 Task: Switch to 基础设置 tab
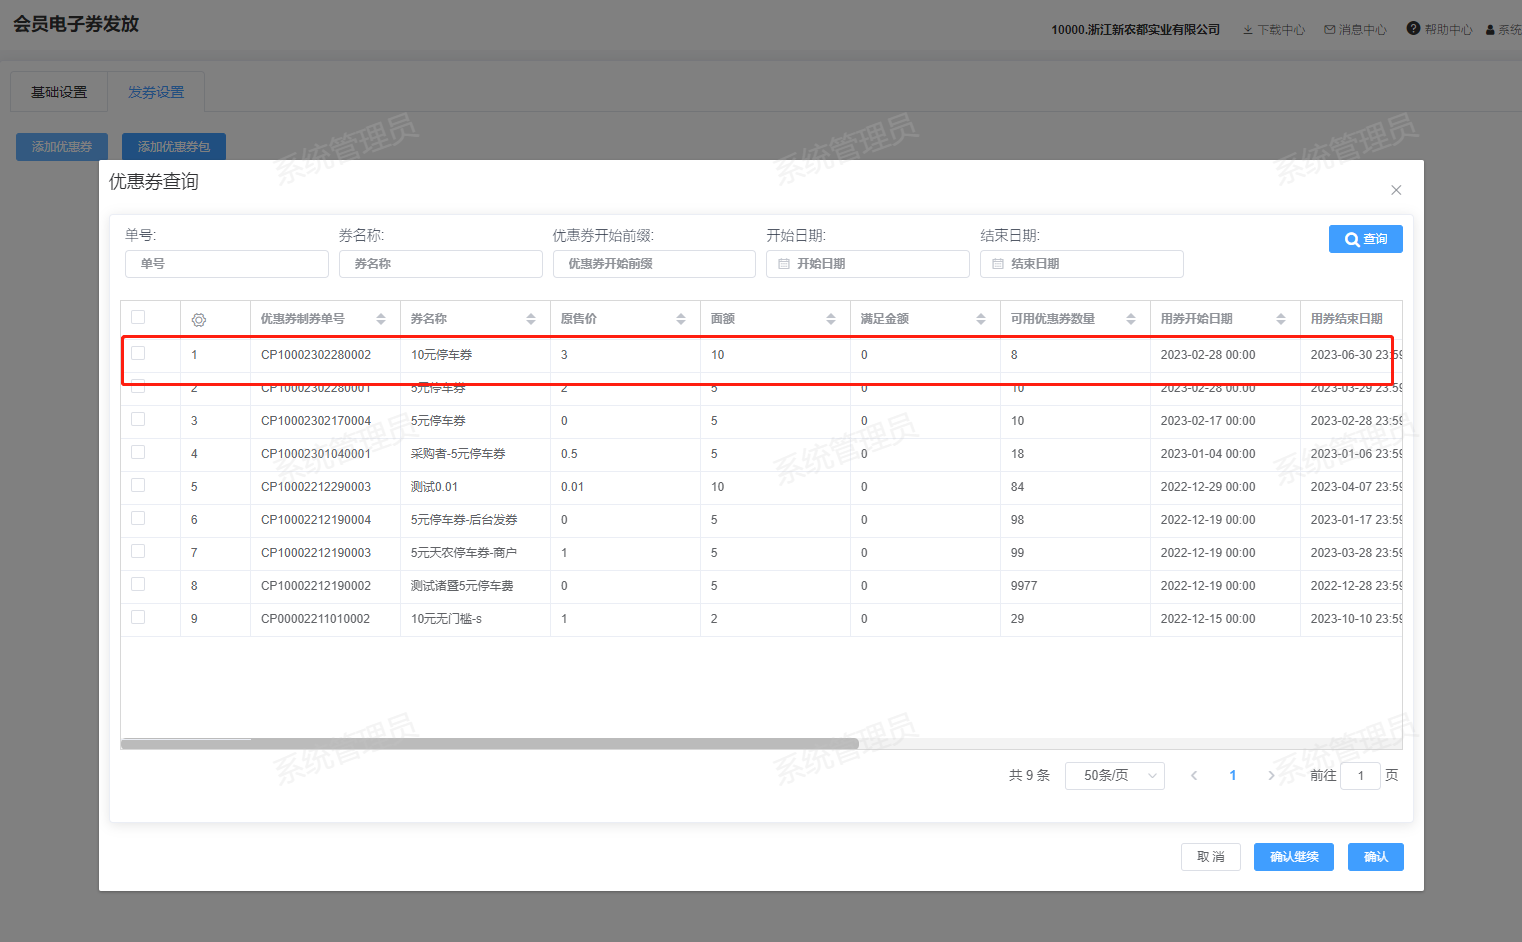(59, 92)
